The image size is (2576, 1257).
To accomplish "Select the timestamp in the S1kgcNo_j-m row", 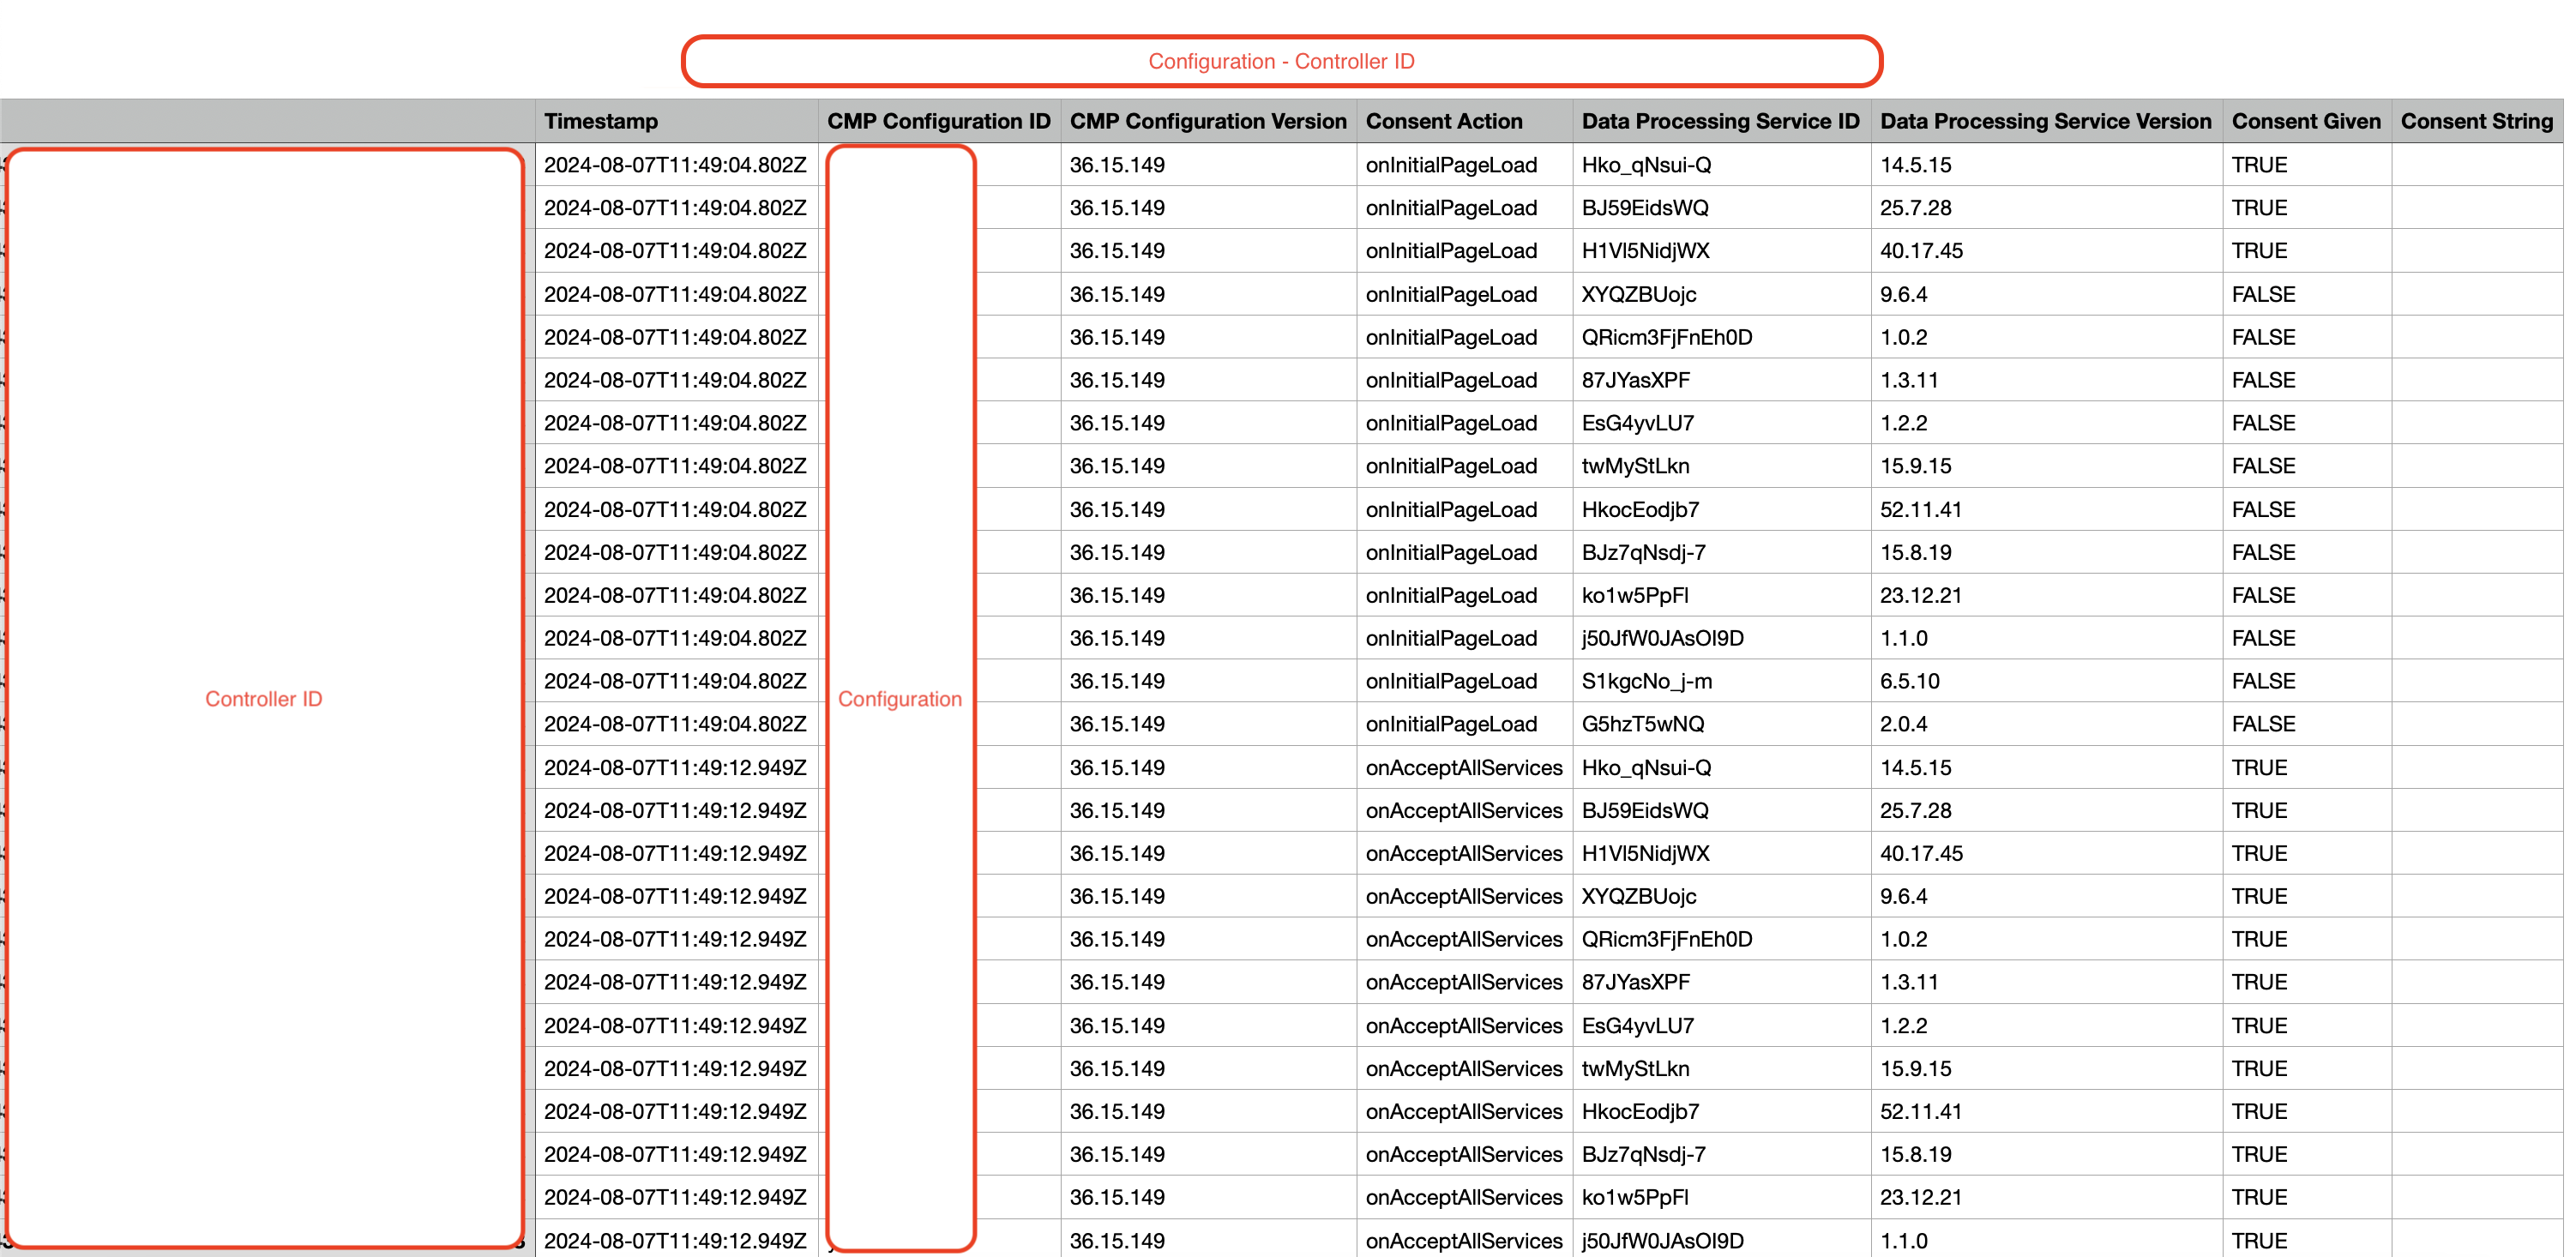I will pyautogui.click(x=675, y=682).
